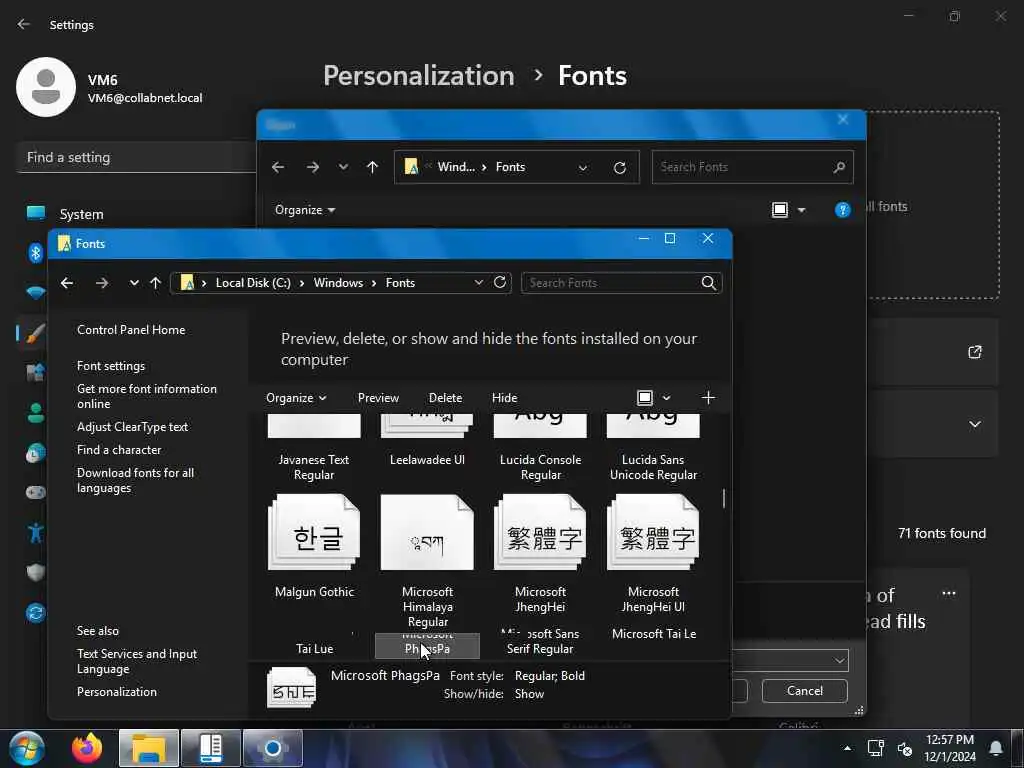Open recent locations in the Fonts window
1024x768 pixels.
[x=134, y=283]
